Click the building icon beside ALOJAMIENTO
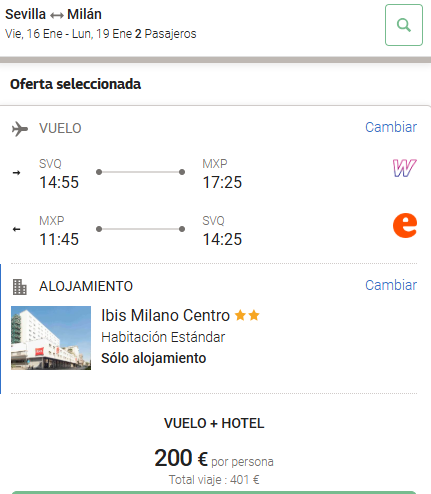431x494 pixels. 20,287
